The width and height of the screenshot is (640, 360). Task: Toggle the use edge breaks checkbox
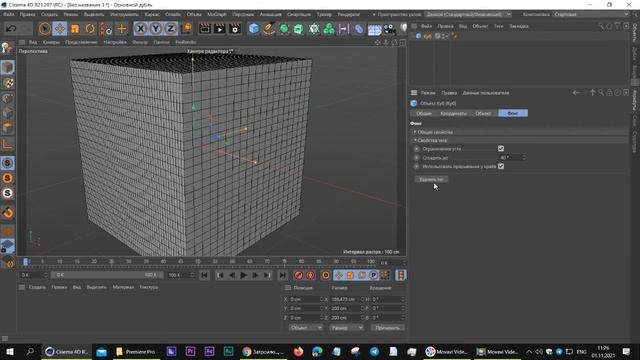point(501,166)
